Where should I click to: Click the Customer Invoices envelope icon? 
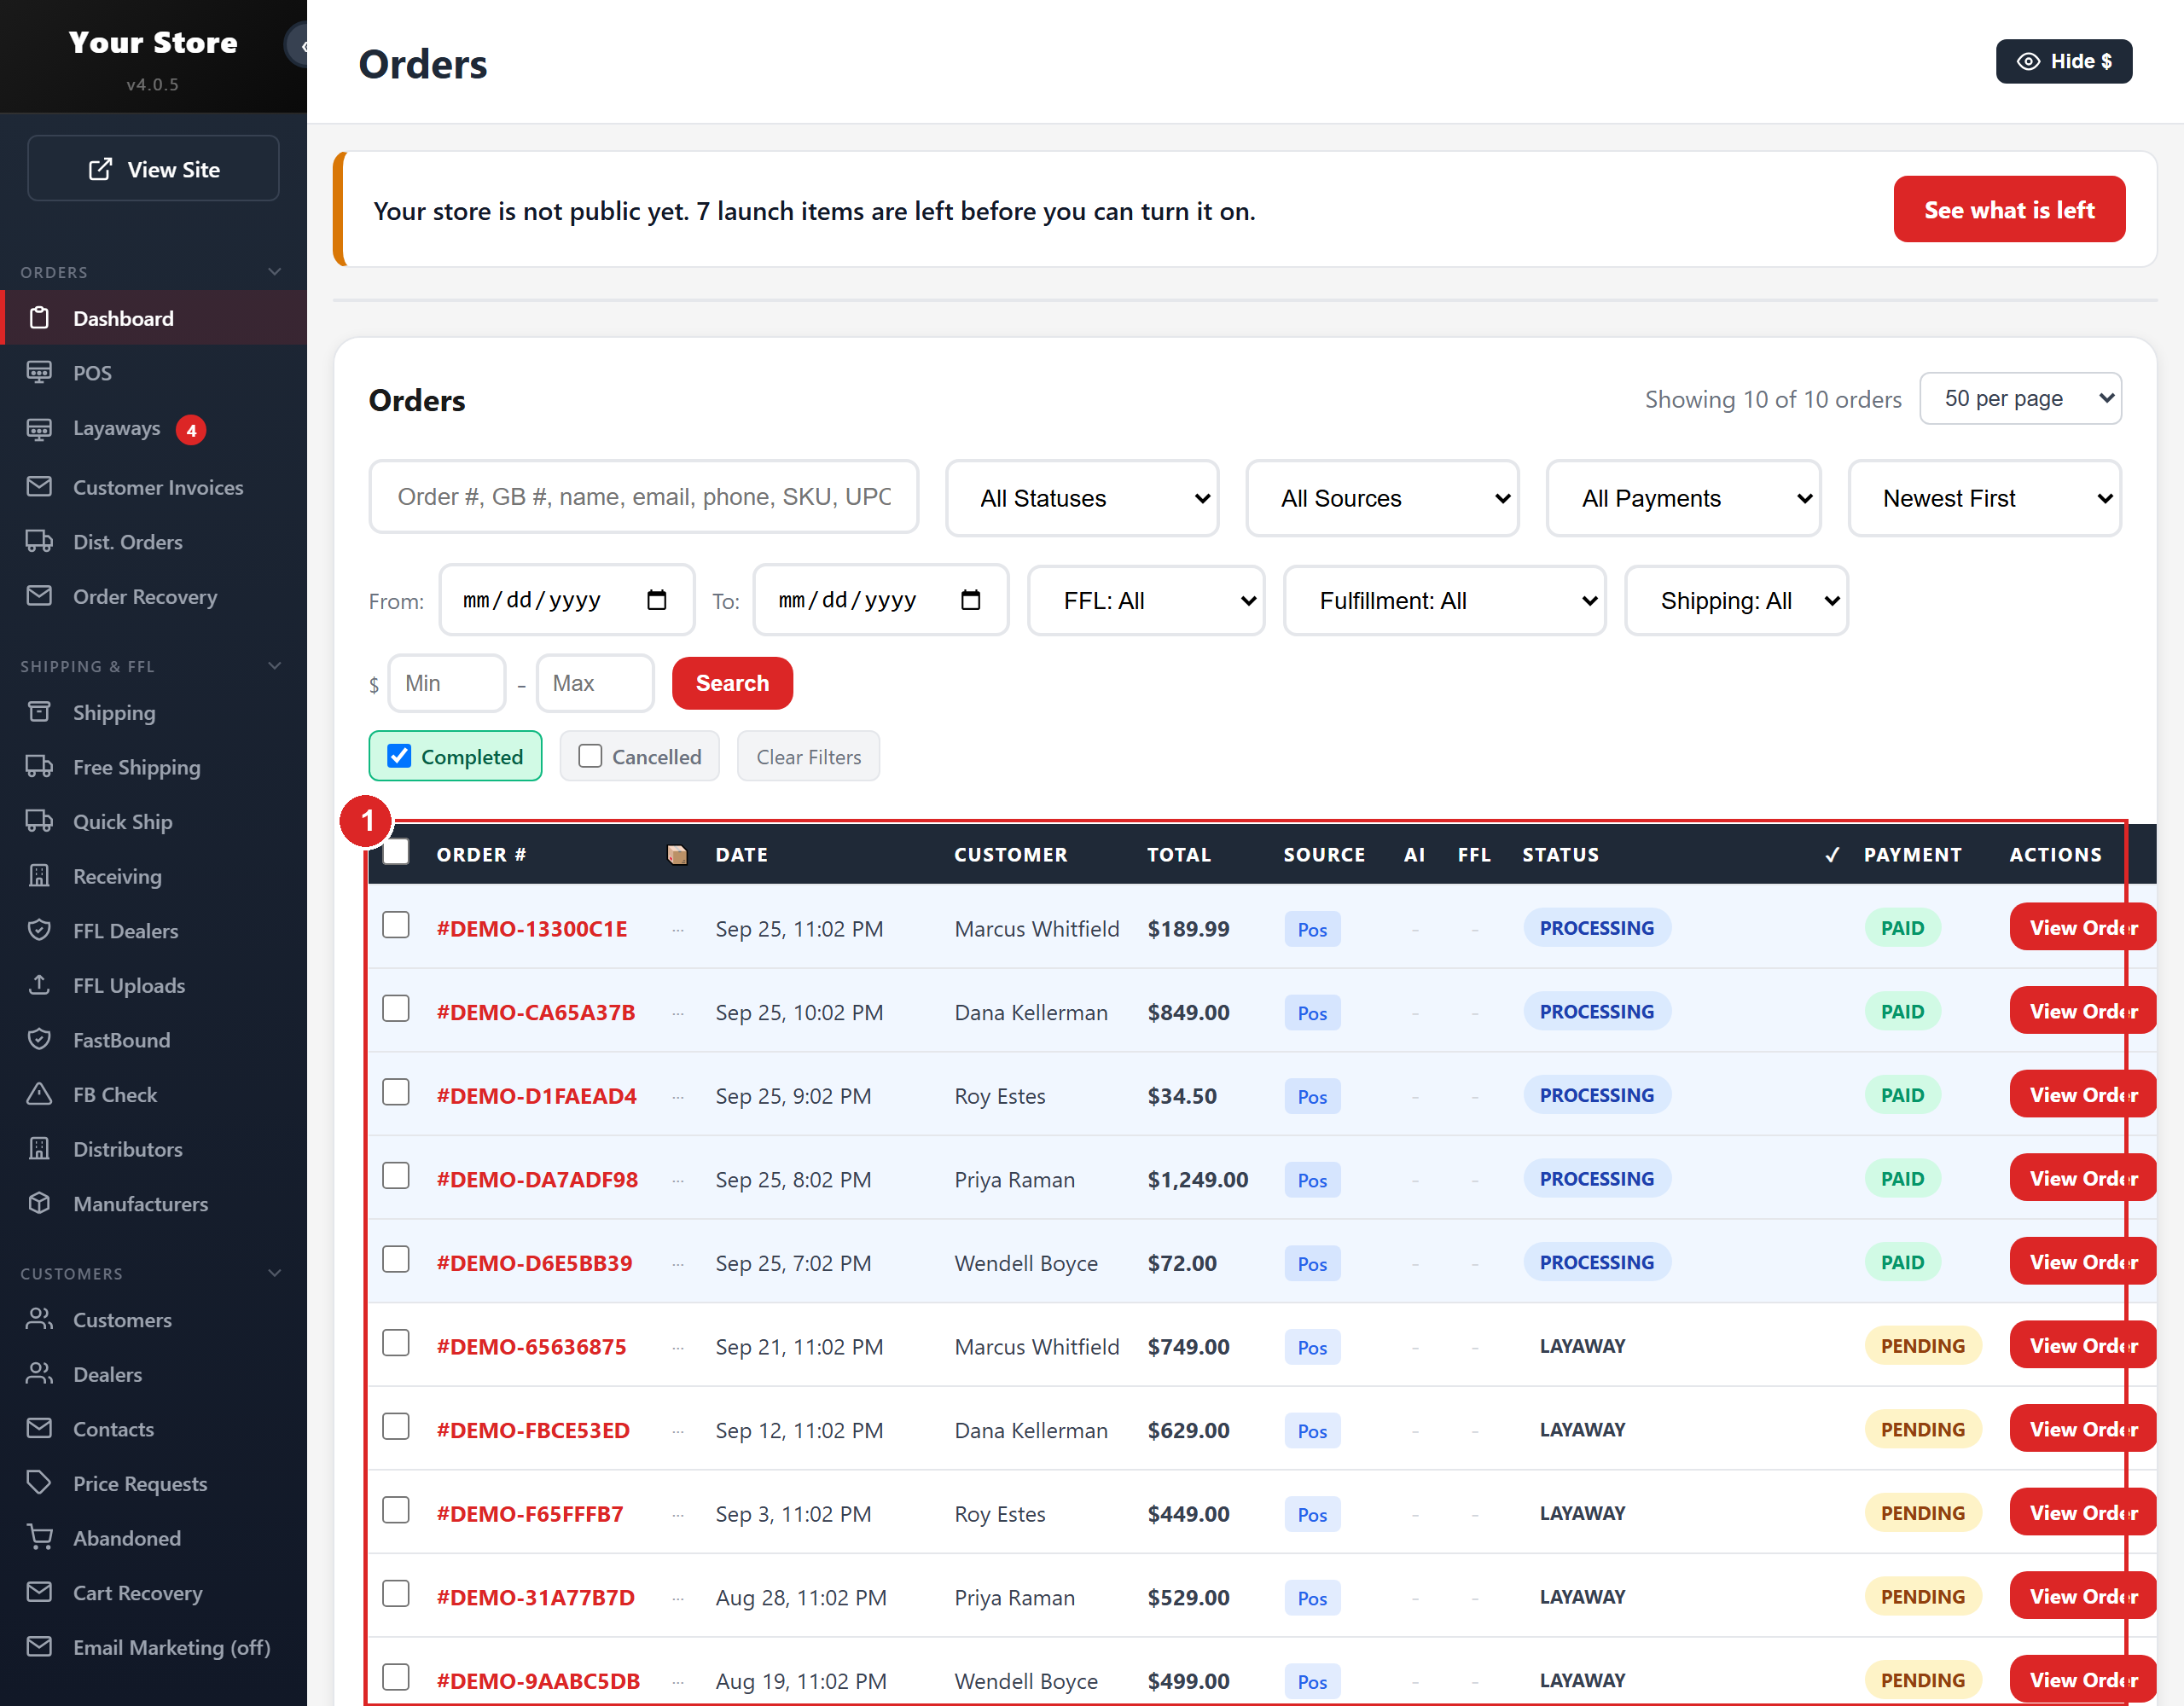[39, 486]
